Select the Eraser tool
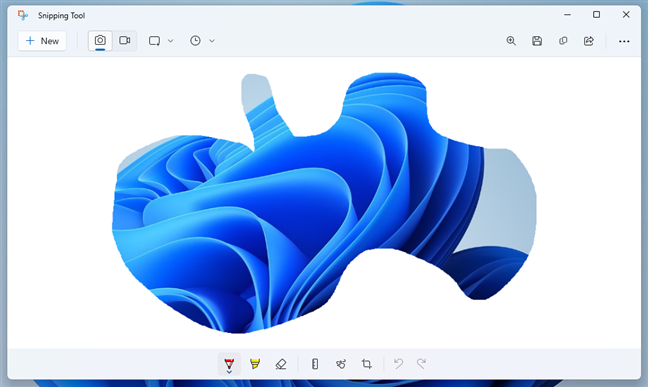The width and height of the screenshot is (648, 387). click(x=281, y=364)
